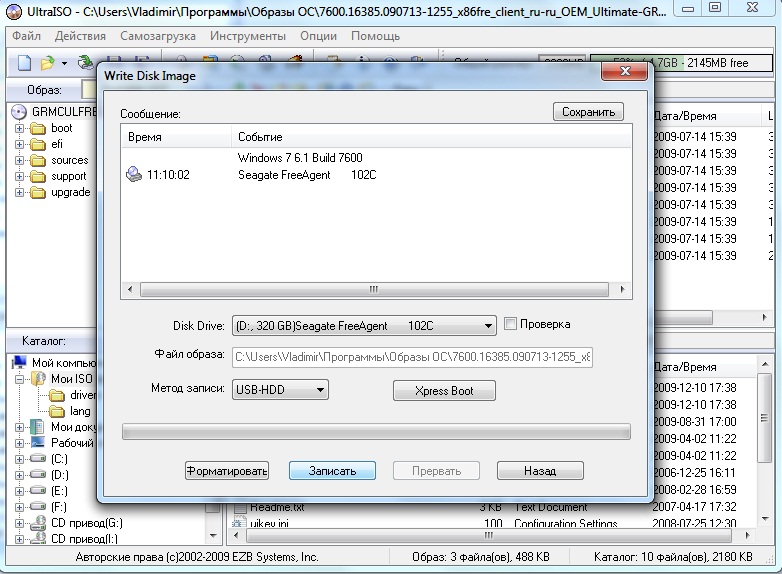Viewport: 782px width, 574px height.
Task: Expand the efi folder node
Action: [x=19, y=145]
